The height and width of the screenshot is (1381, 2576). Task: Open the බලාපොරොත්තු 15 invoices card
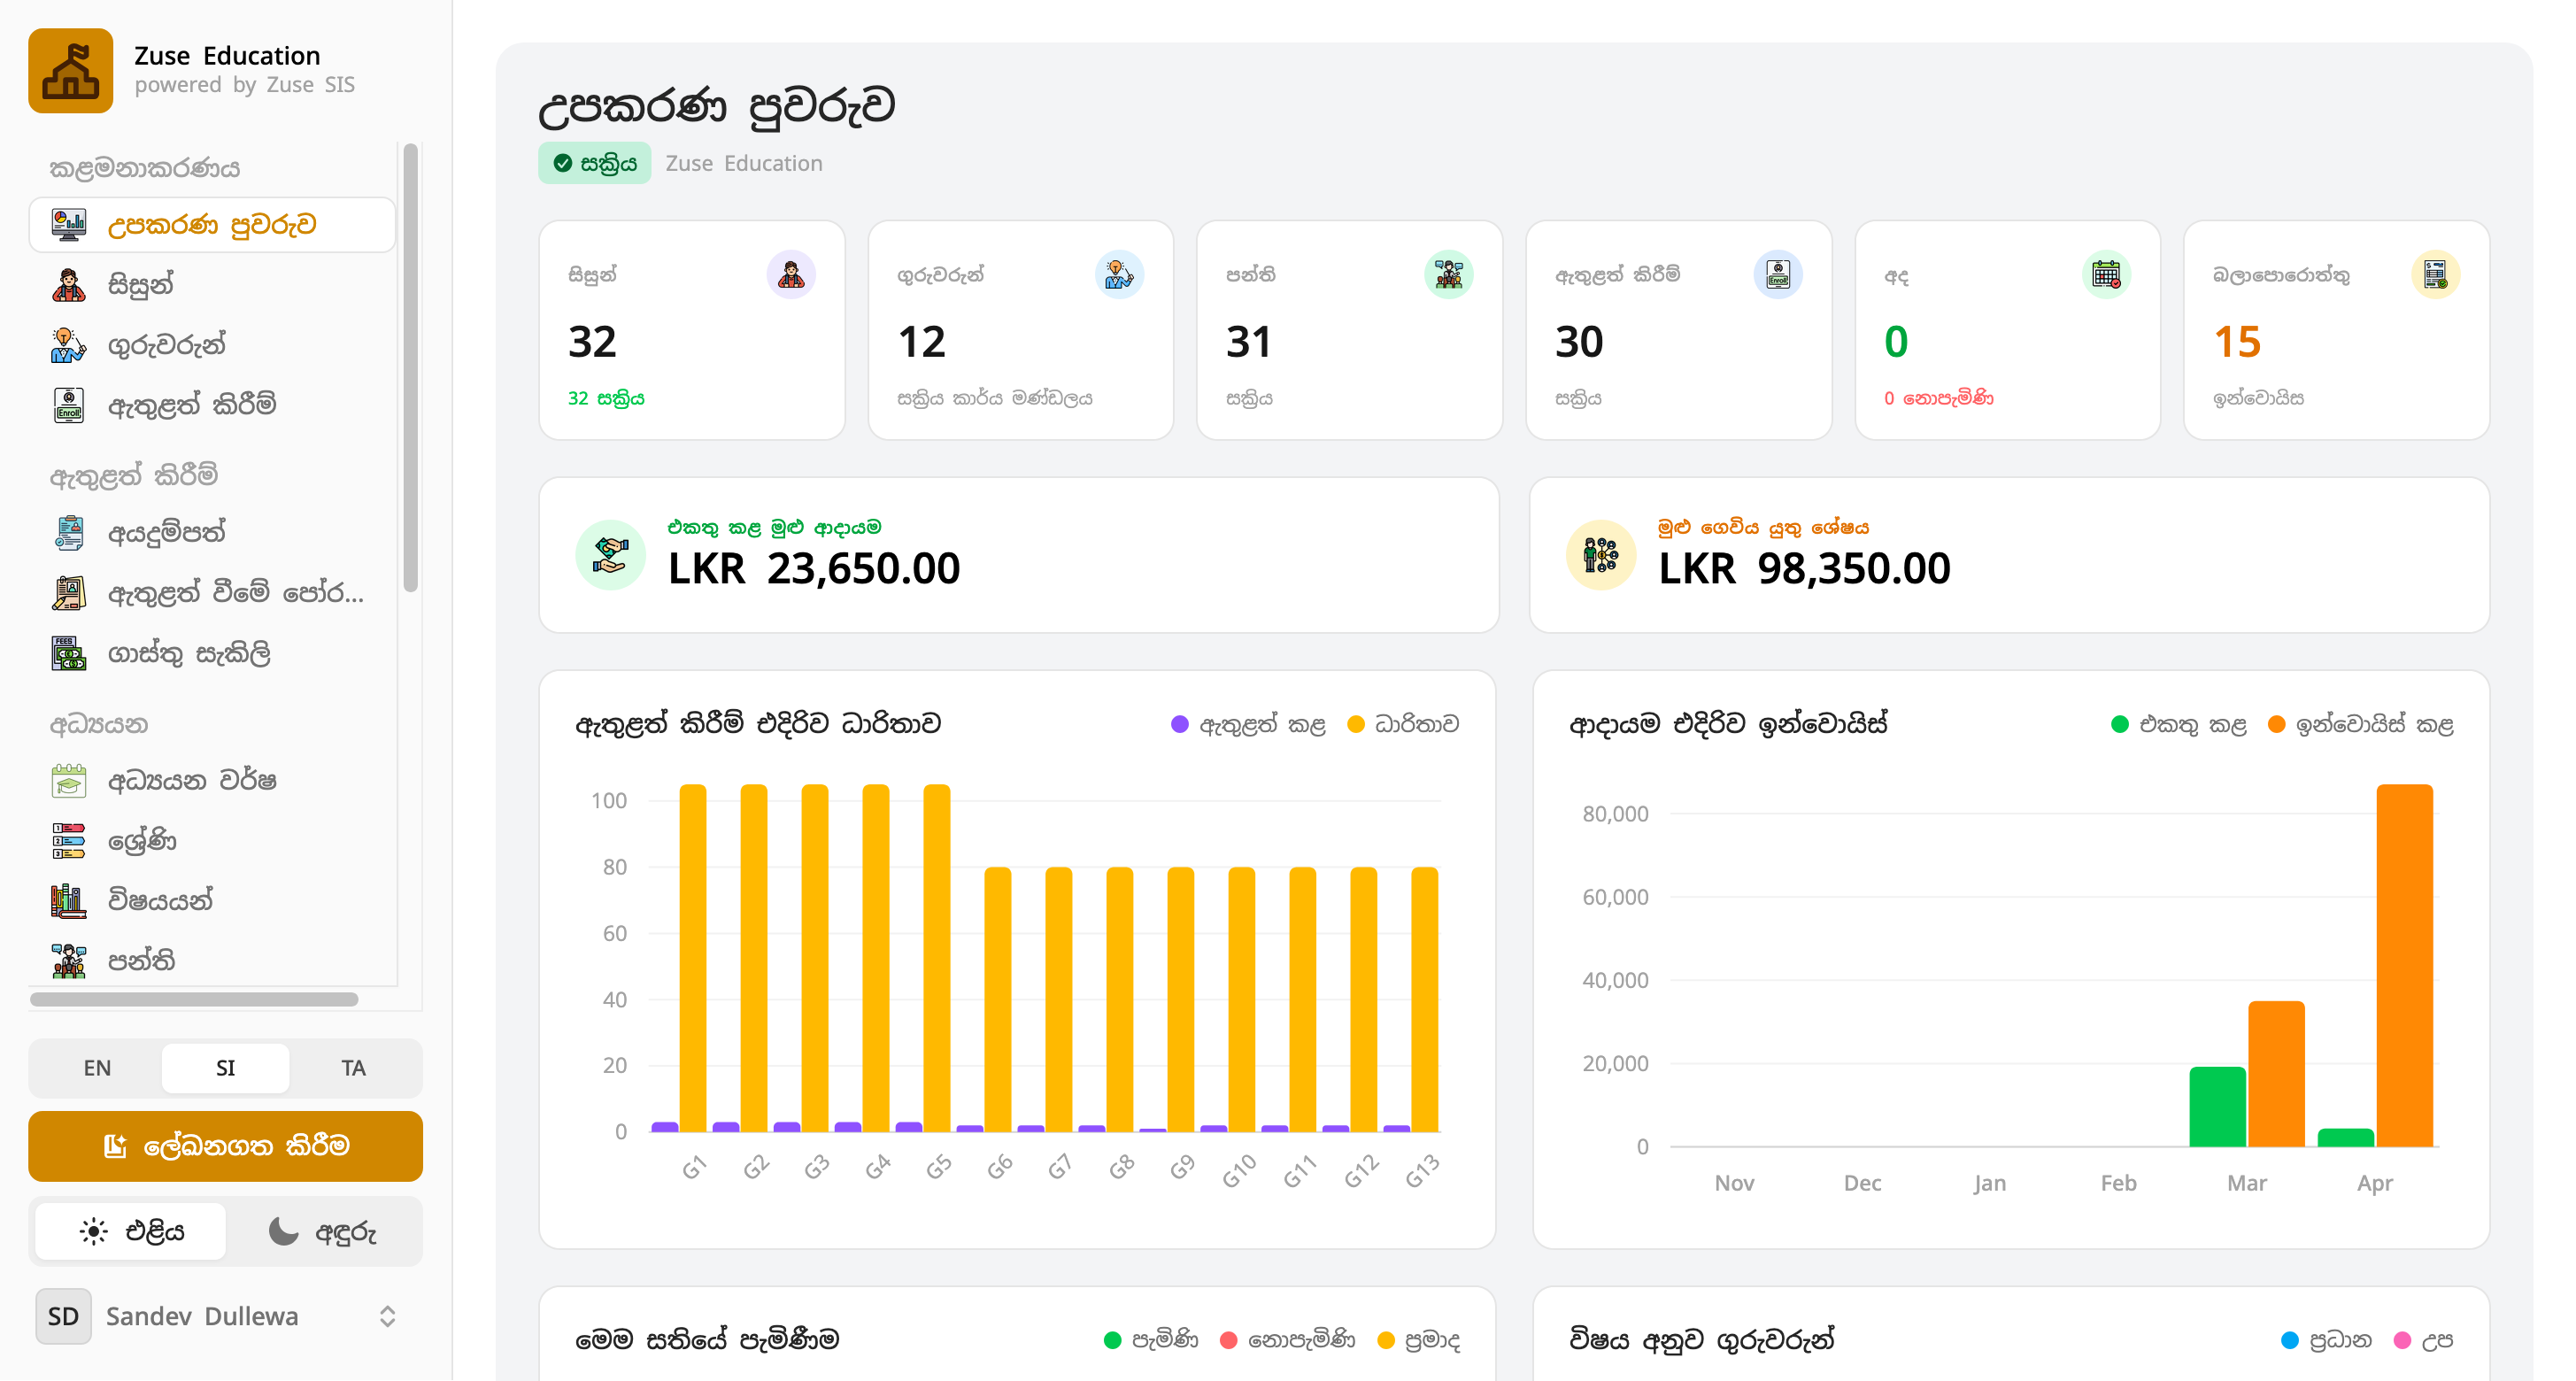click(2337, 330)
